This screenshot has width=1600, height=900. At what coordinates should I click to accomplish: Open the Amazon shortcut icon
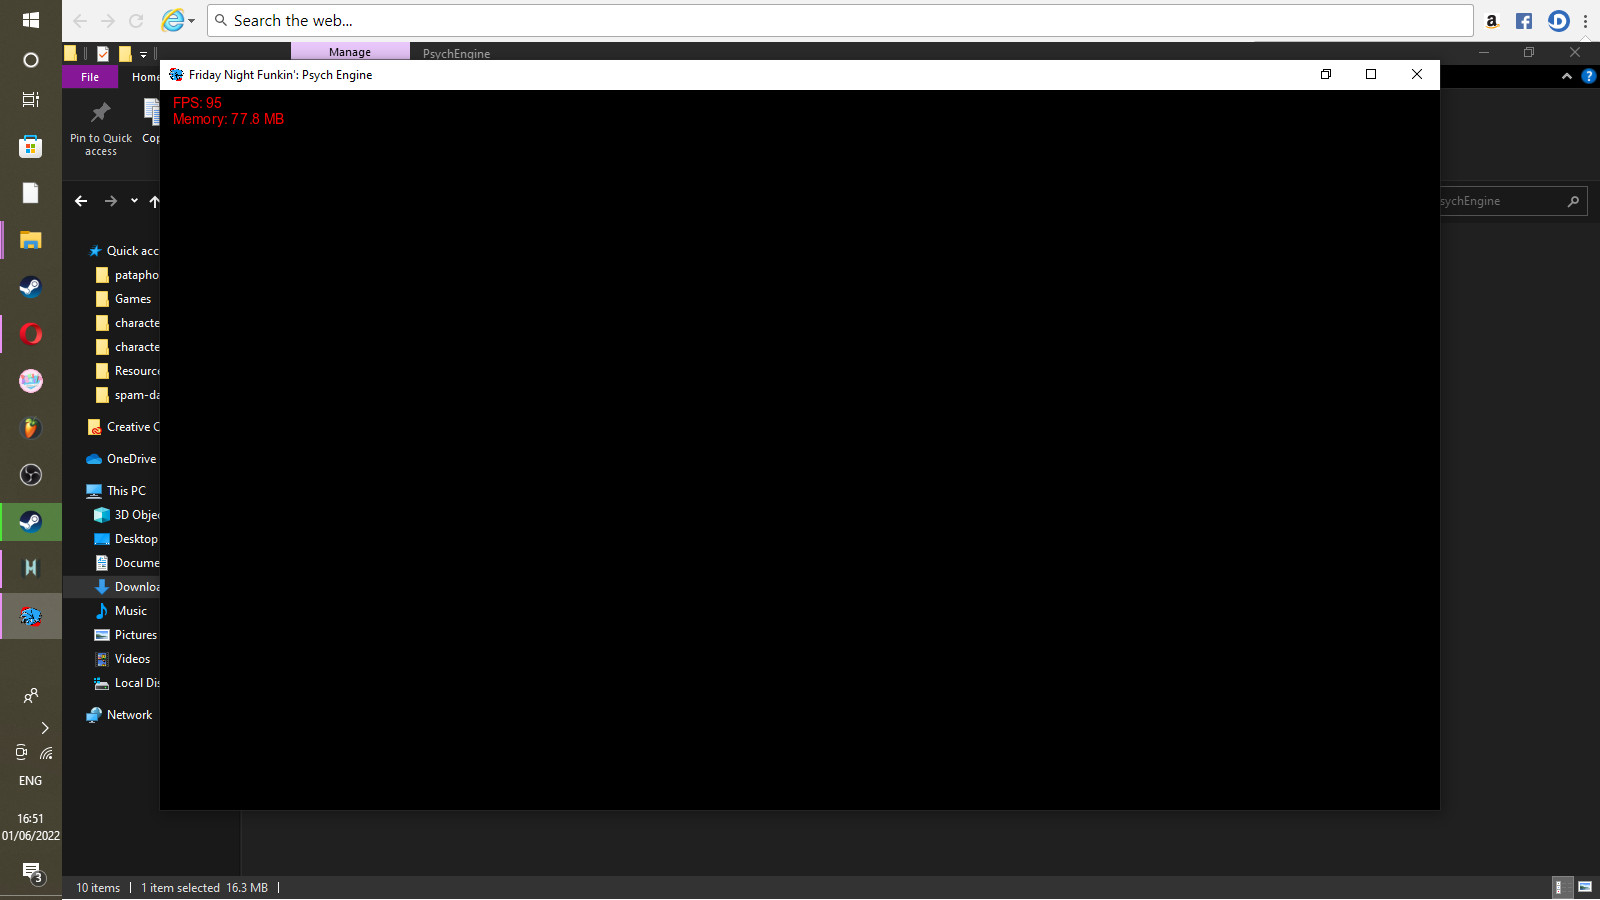[x=1492, y=21]
